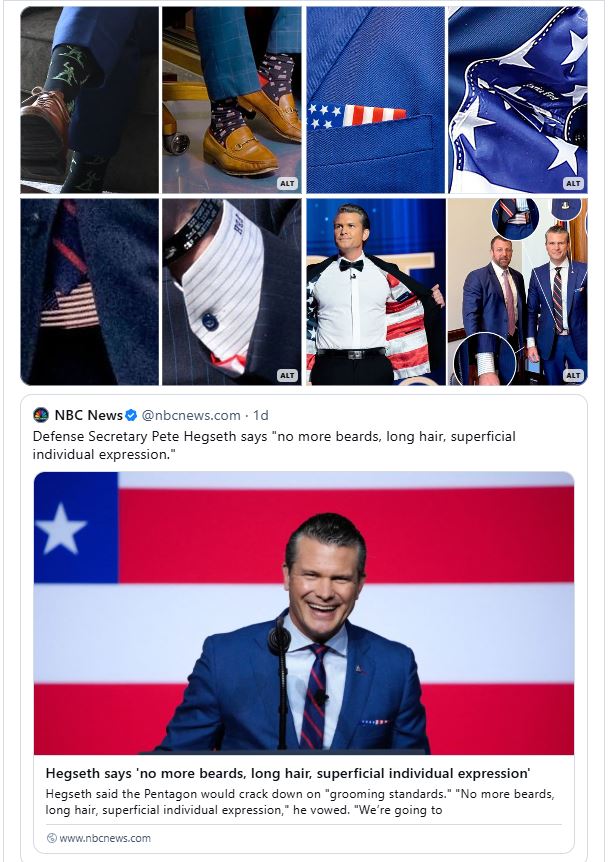Open ALT badge on striped cuff photo
The width and height of the screenshot is (610, 862).
(287, 376)
